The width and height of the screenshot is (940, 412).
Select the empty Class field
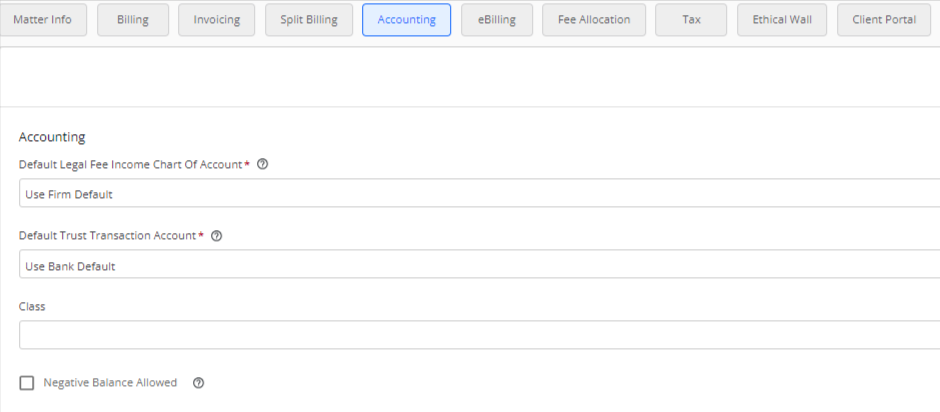pos(480,335)
